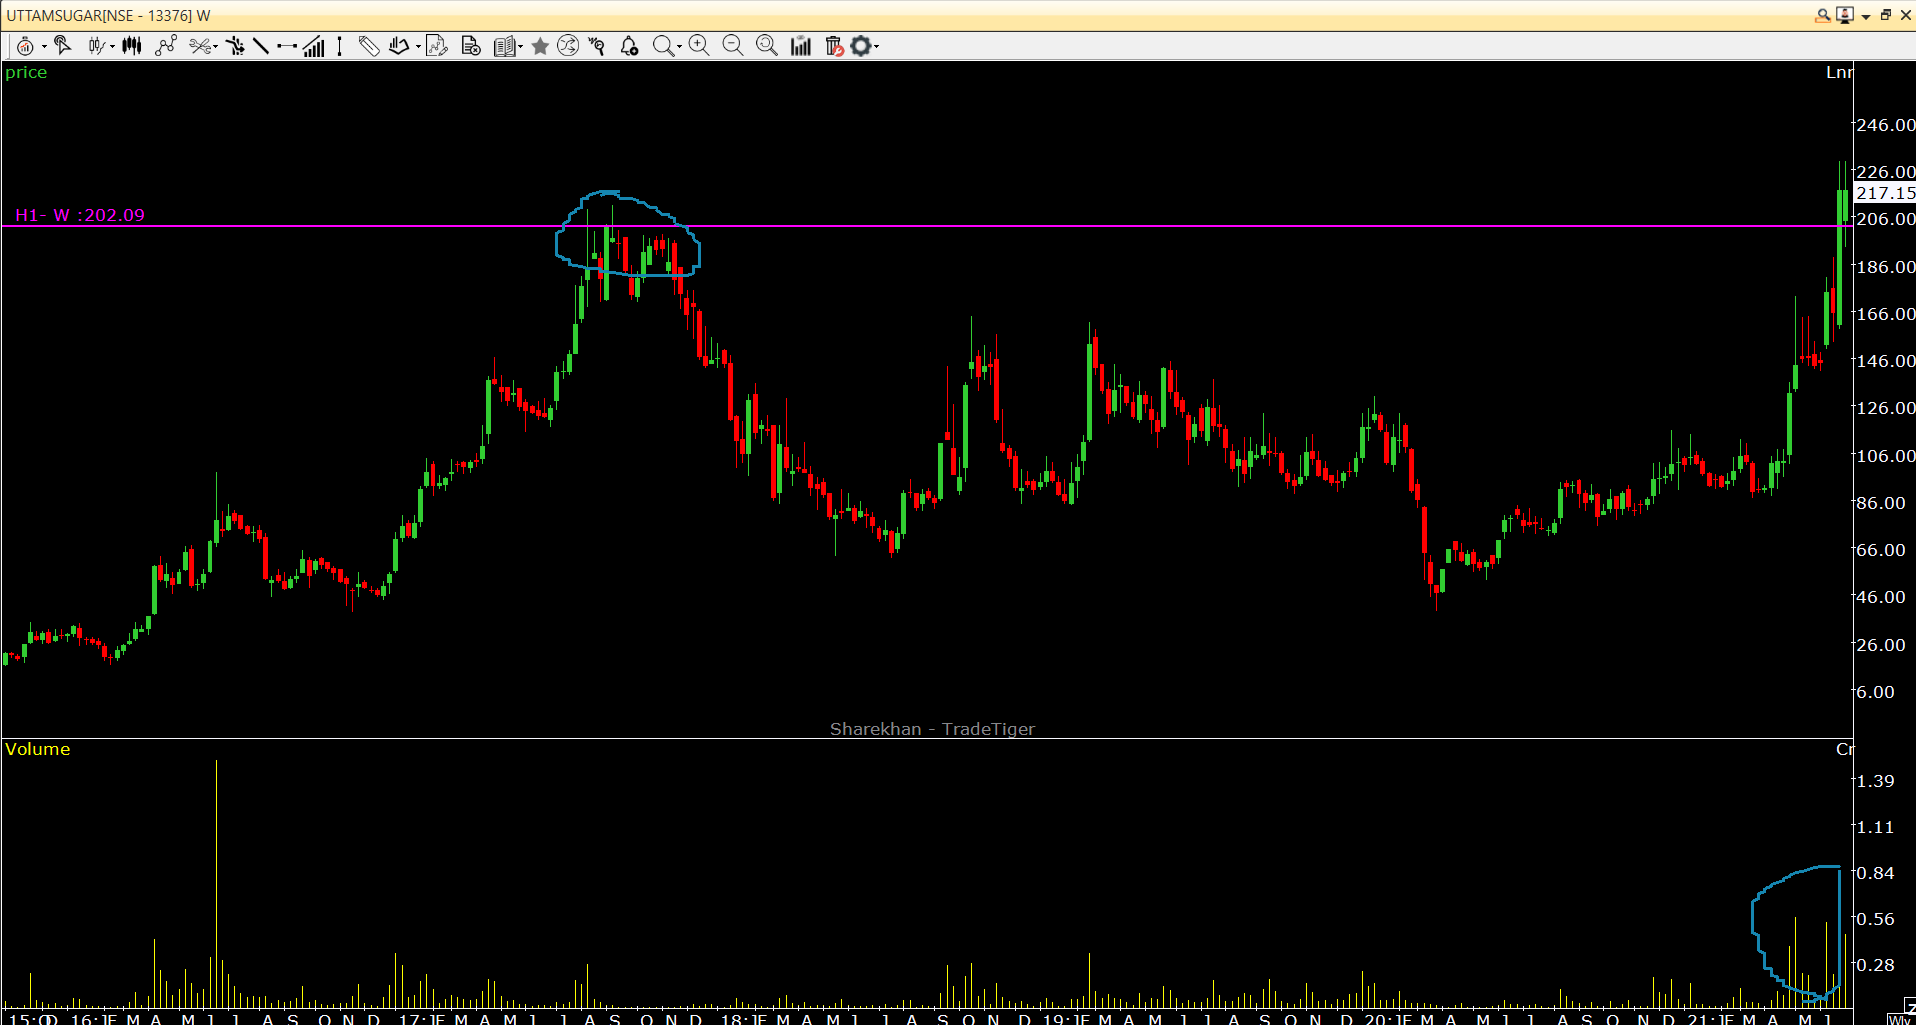Expand the settings gear dropdown

[876, 46]
